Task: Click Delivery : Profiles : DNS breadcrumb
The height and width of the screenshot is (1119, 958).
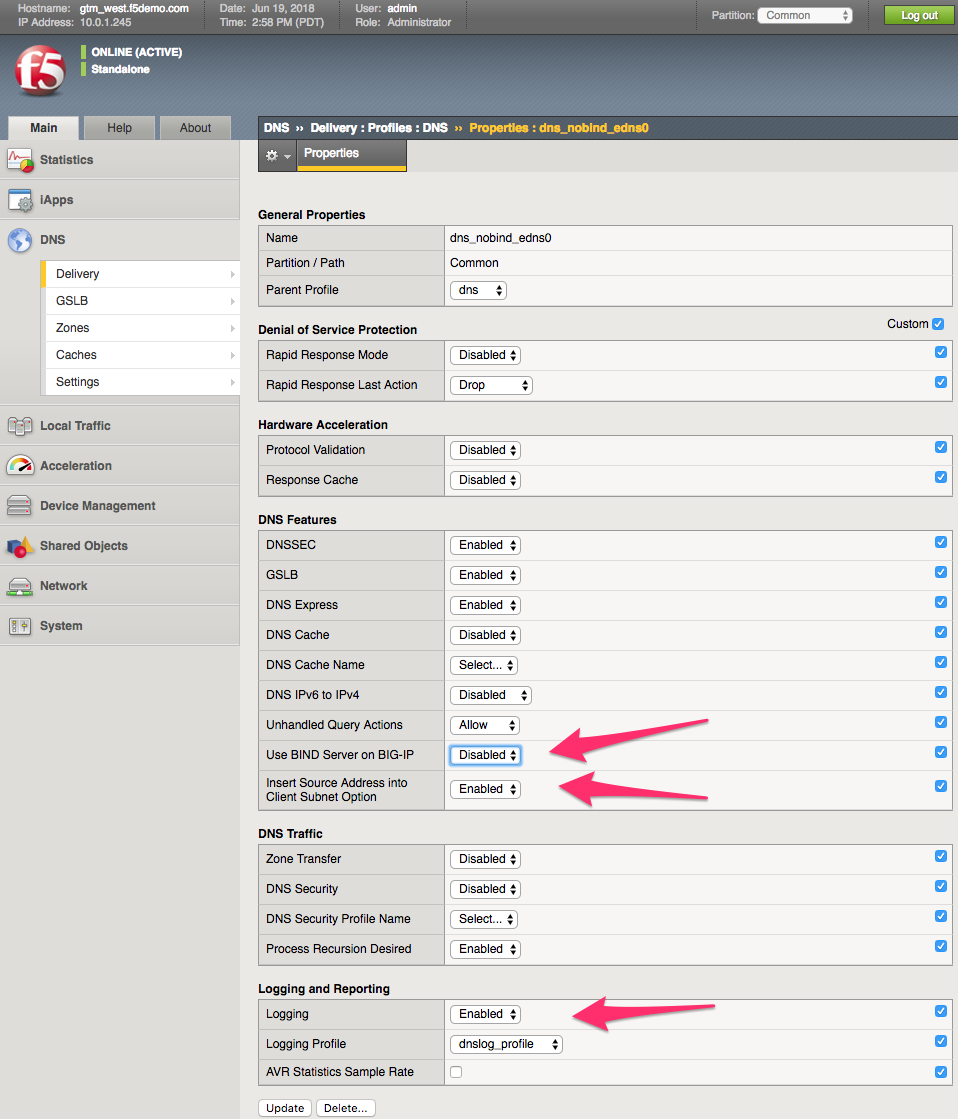Action: pyautogui.click(x=379, y=128)
